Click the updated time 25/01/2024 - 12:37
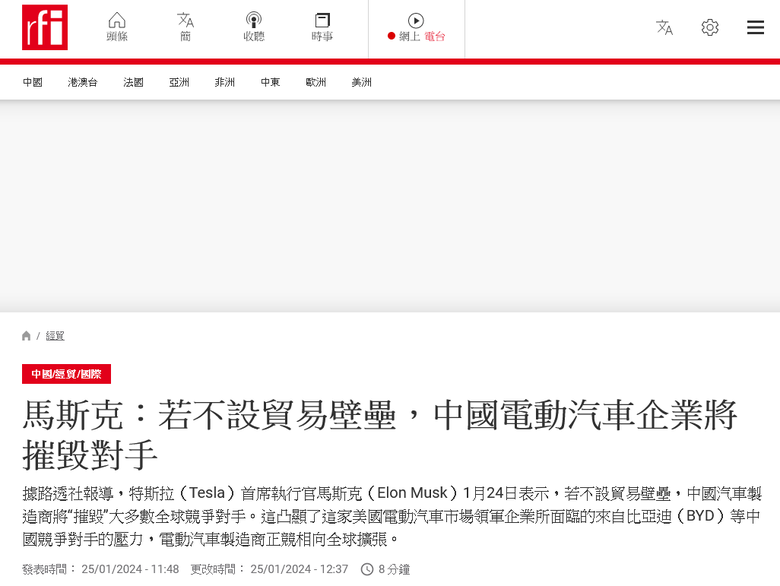This screenshot has width=780, height=586. [x=299, y=569]
